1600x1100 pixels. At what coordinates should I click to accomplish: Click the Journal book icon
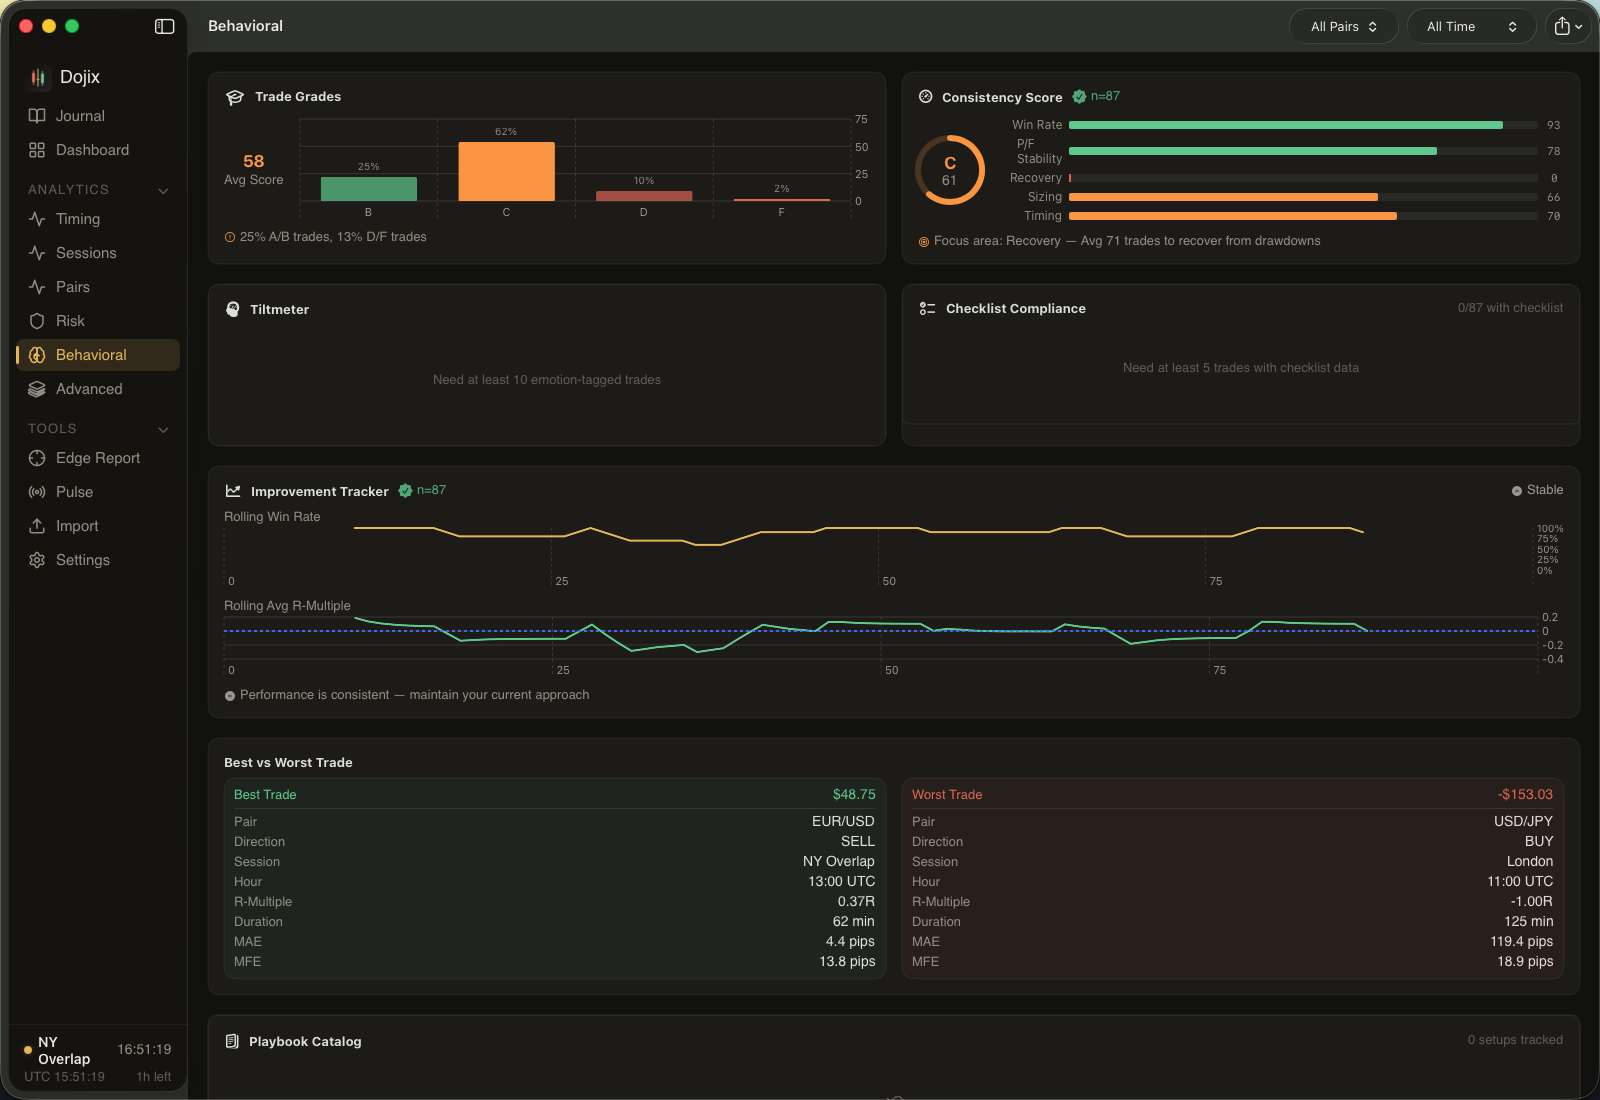37,116
